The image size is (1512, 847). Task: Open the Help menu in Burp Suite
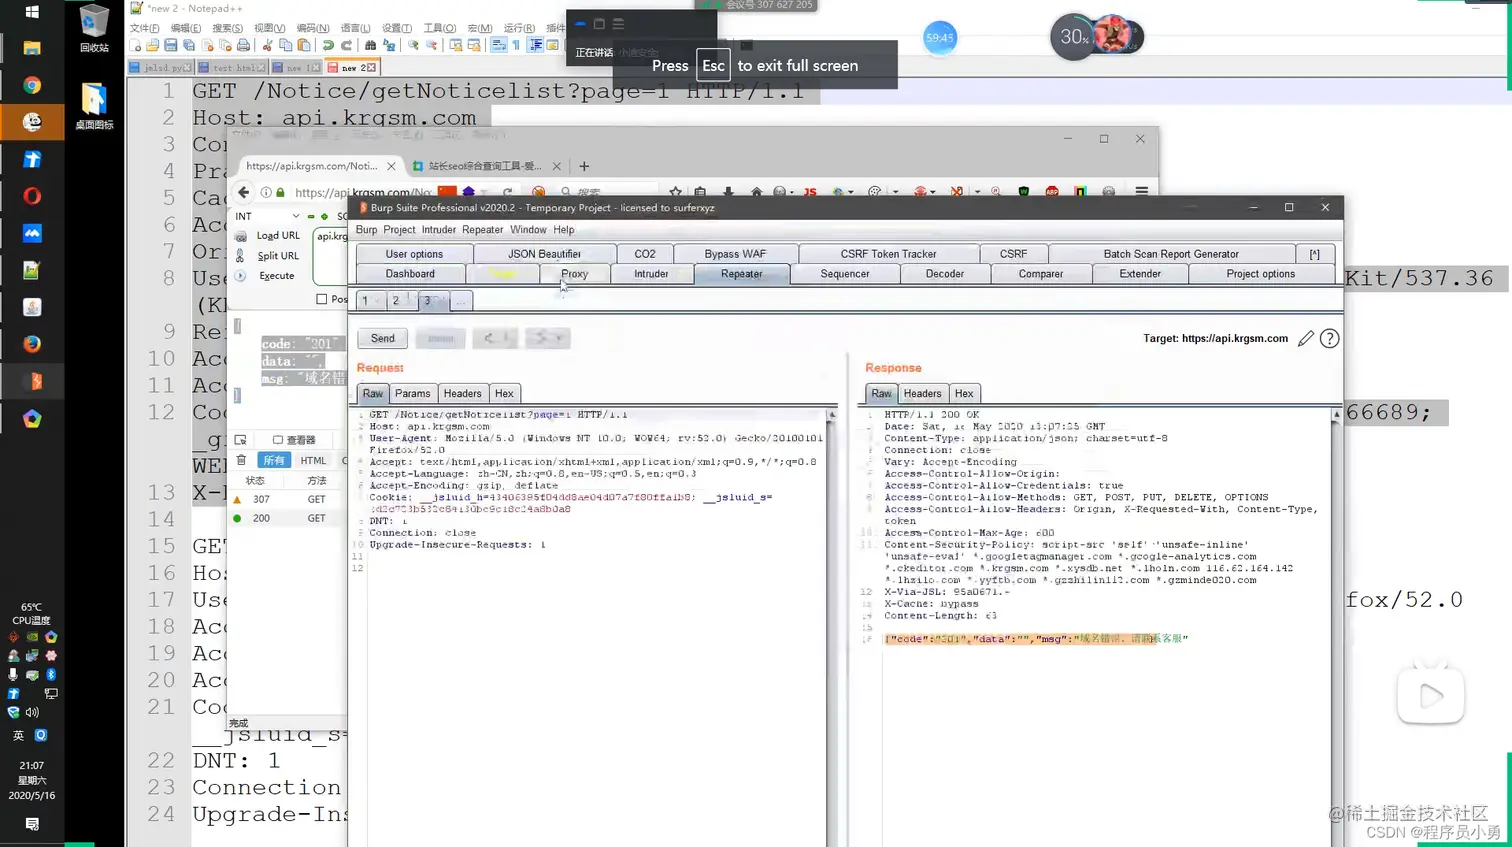[x=564, y=230]
